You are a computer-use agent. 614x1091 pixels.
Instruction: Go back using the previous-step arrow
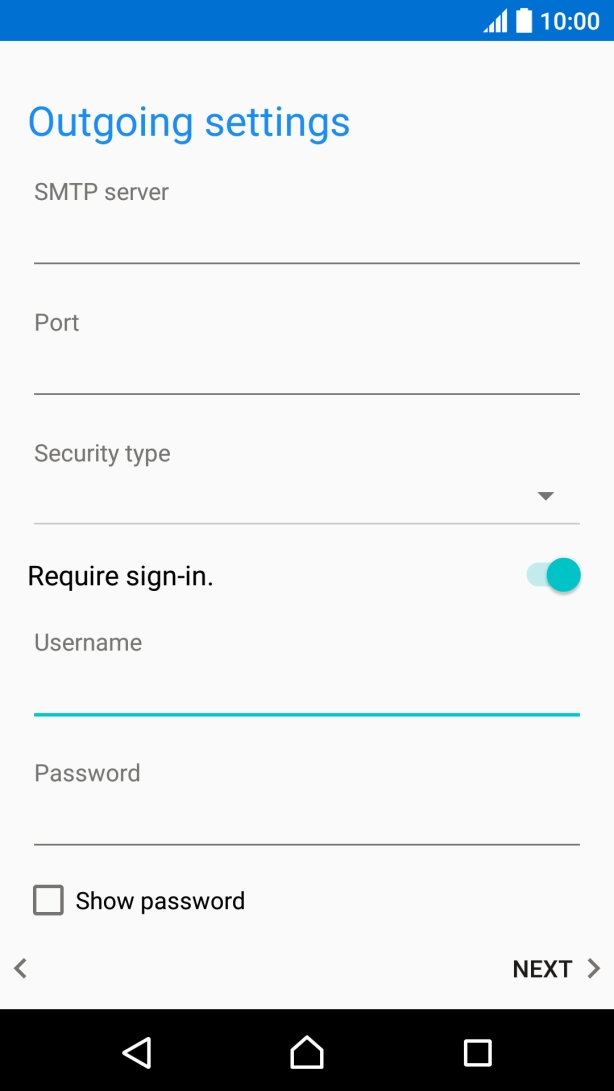(x=19, y=968)
